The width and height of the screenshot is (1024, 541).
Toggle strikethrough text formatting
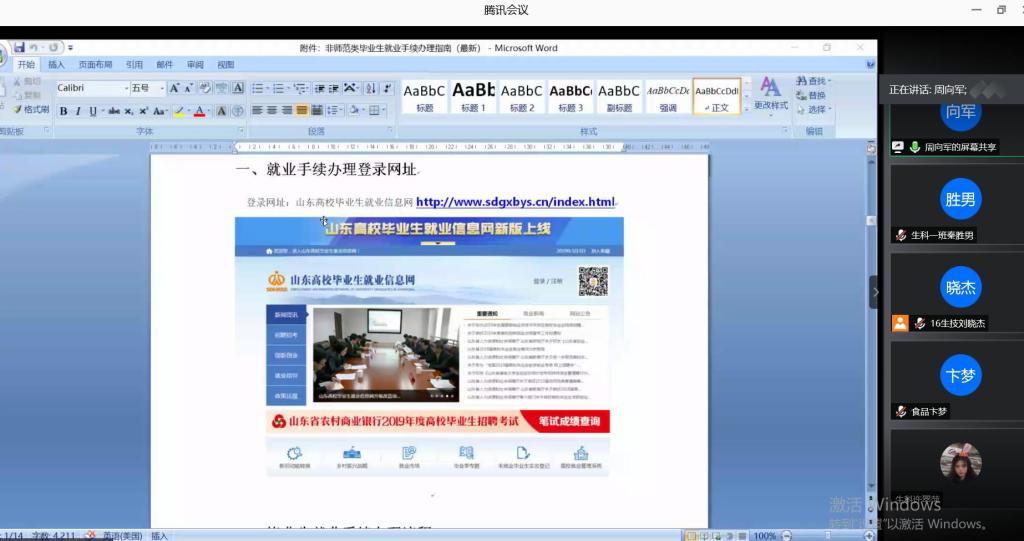point(113,111)
